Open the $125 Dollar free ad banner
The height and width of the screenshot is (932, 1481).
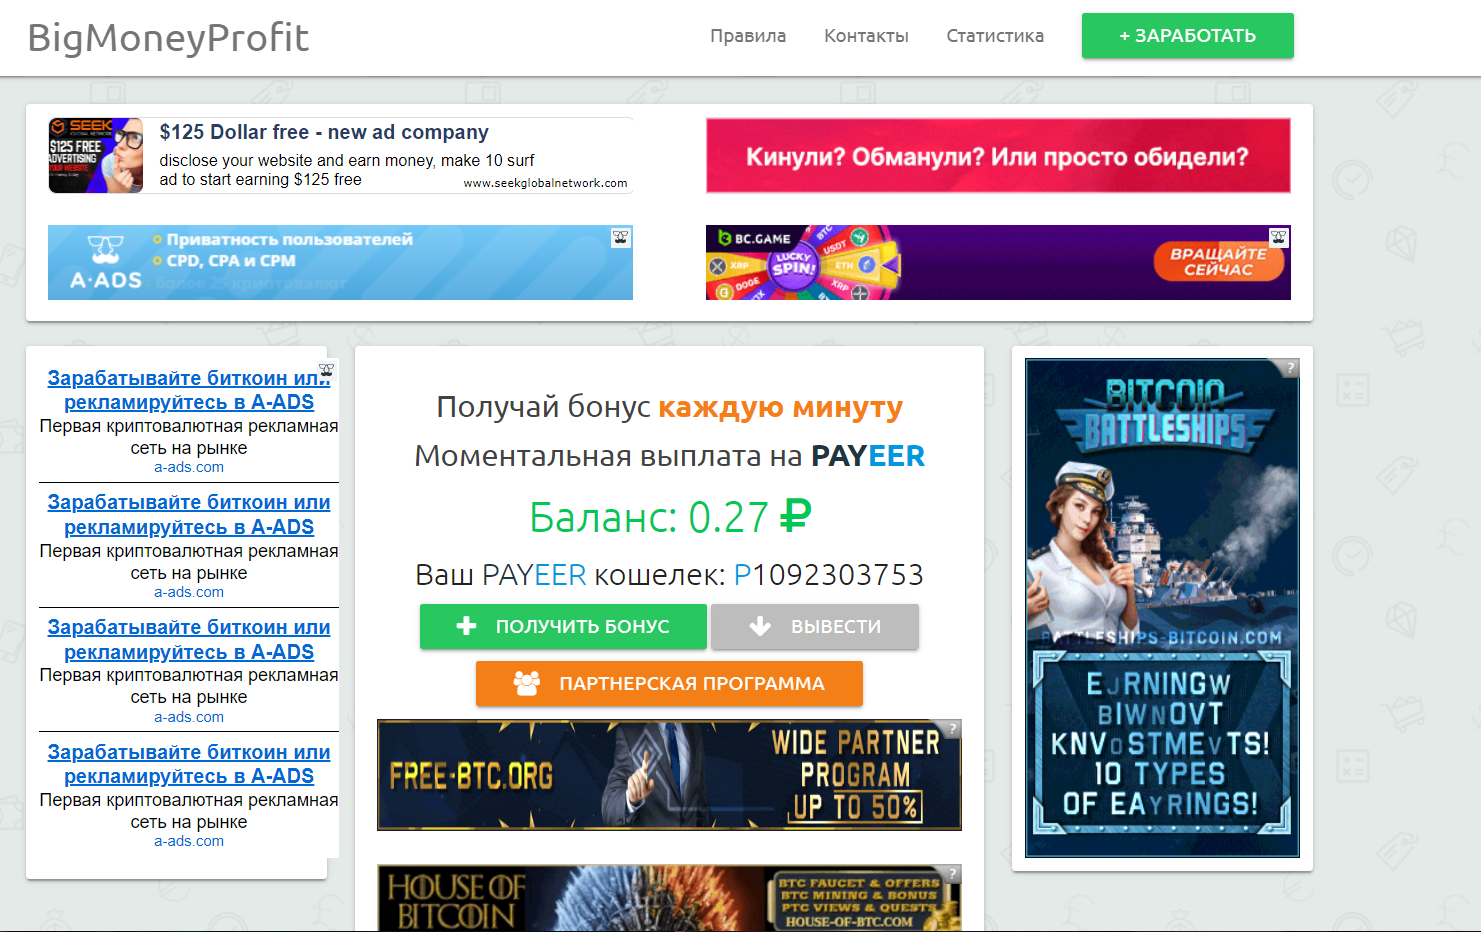tap(340, 155)
